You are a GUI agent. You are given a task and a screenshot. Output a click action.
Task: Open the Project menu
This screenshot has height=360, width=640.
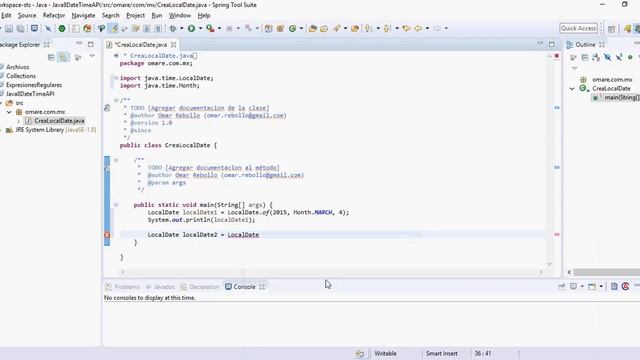tap(136, 16)
